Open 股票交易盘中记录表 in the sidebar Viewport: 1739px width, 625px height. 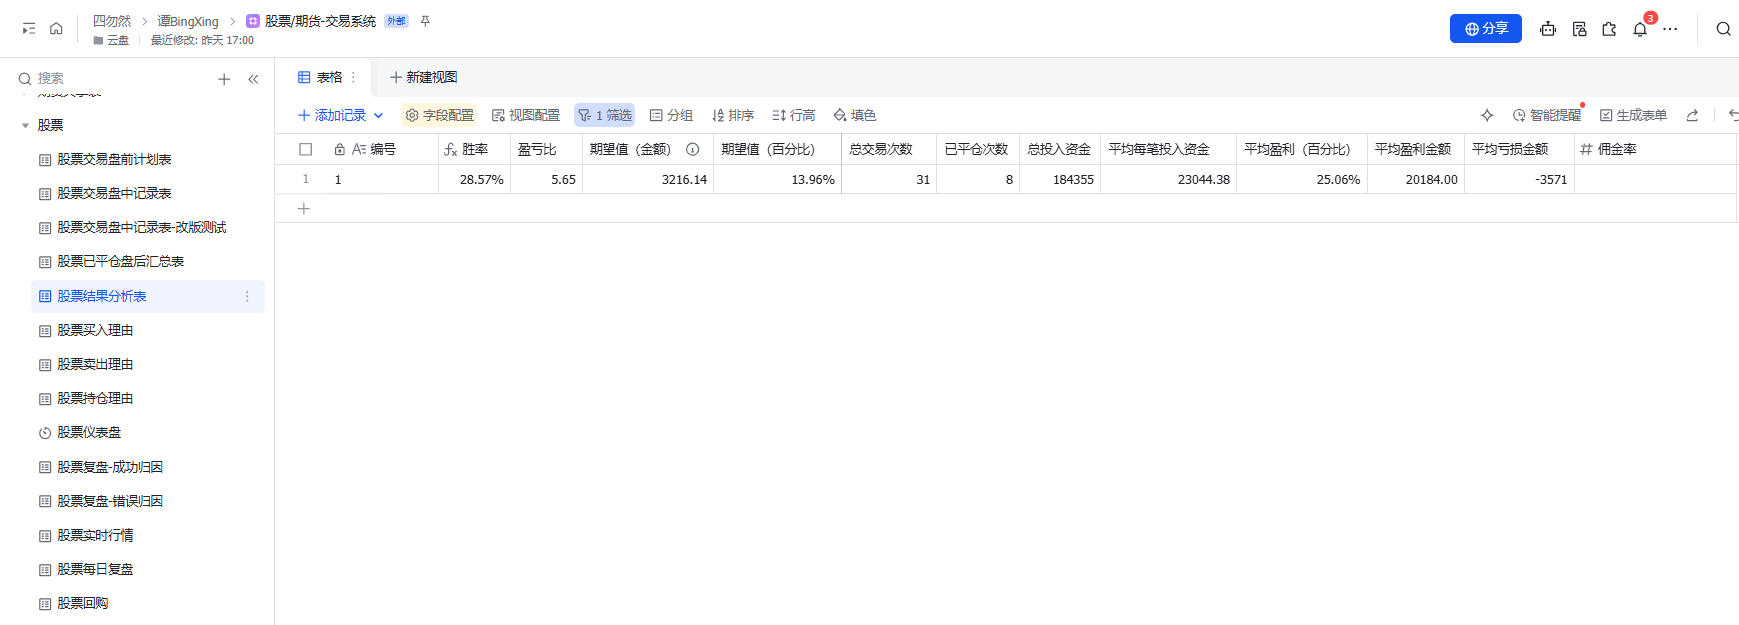[114, 193]
